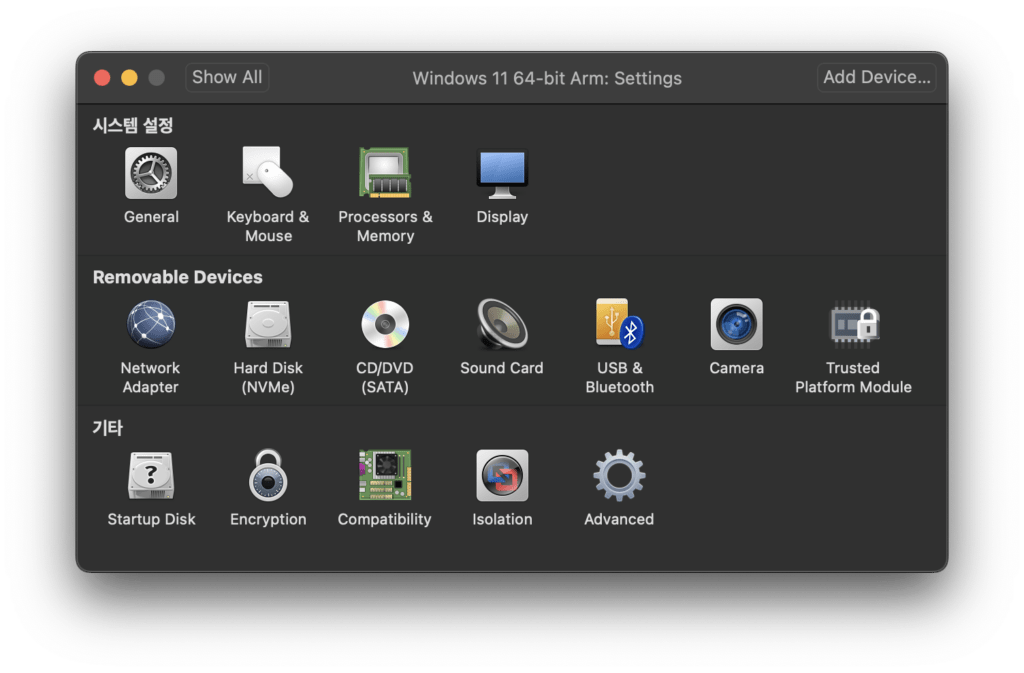Open the Encryption padlock settings
The height and width of the screenshot is (673, 1024).
click(x=268, y=476)
